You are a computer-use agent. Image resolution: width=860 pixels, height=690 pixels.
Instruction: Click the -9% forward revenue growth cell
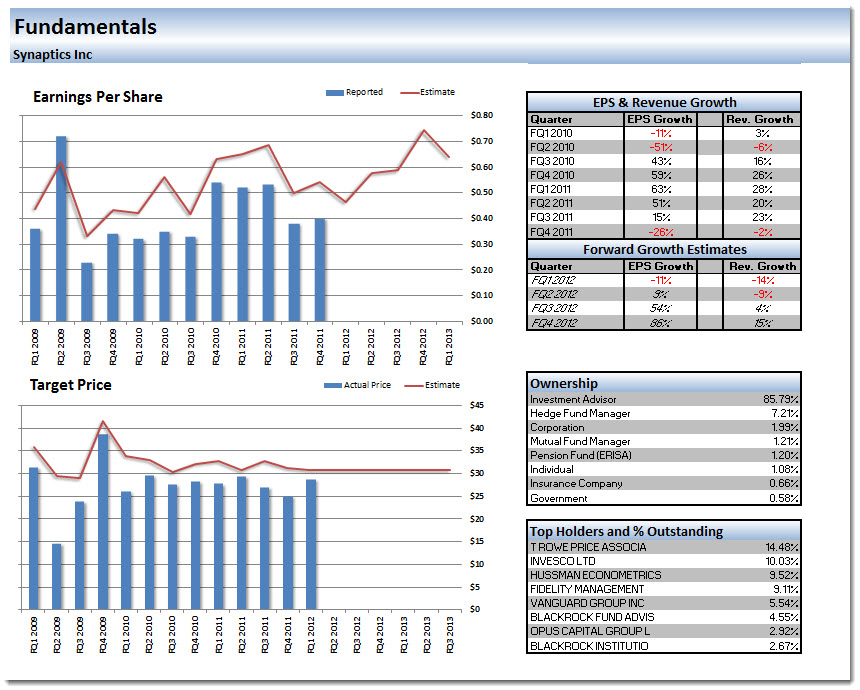click(x=762, y=295)
